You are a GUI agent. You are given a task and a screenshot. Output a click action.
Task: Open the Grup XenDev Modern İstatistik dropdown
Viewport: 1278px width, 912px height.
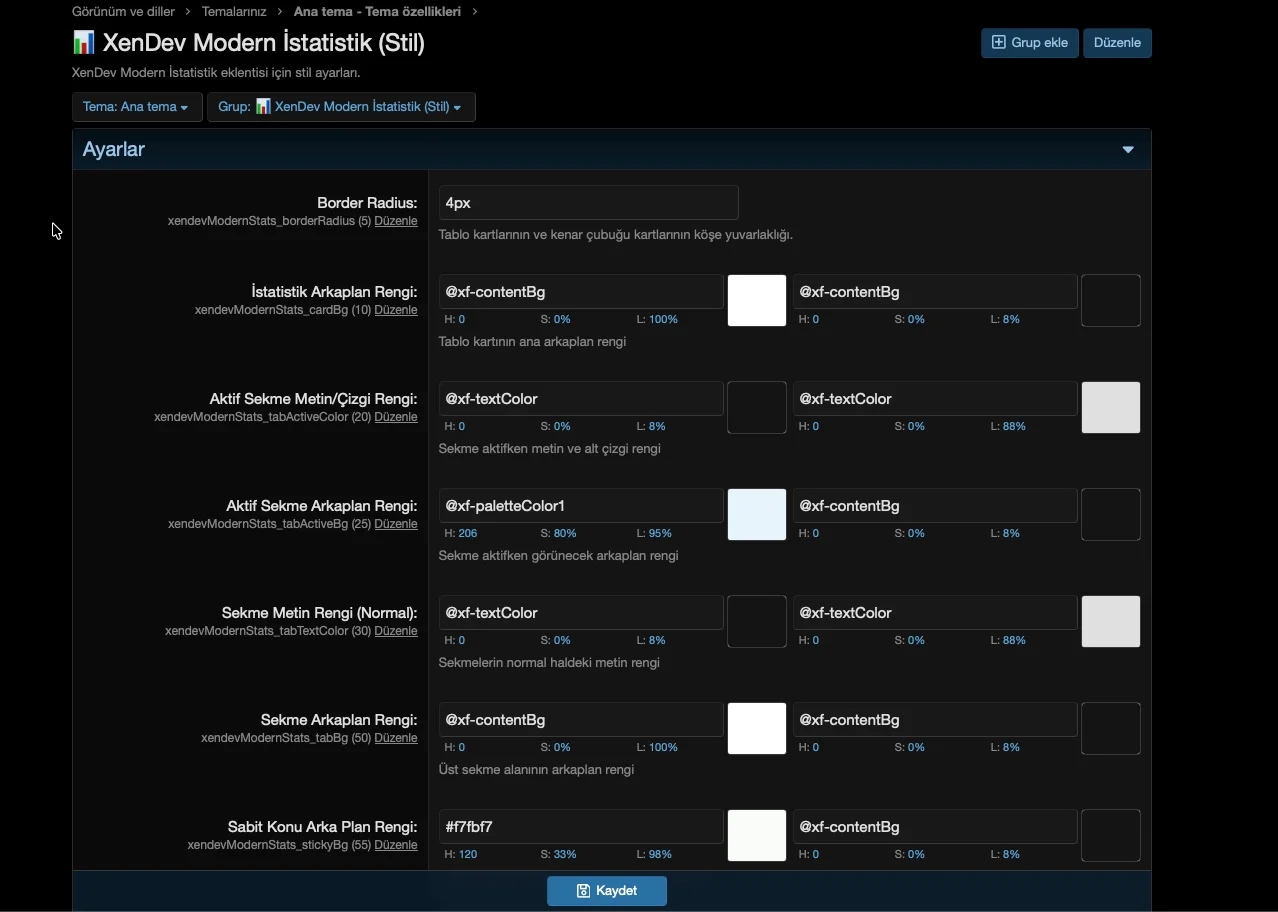coord(340,107)
